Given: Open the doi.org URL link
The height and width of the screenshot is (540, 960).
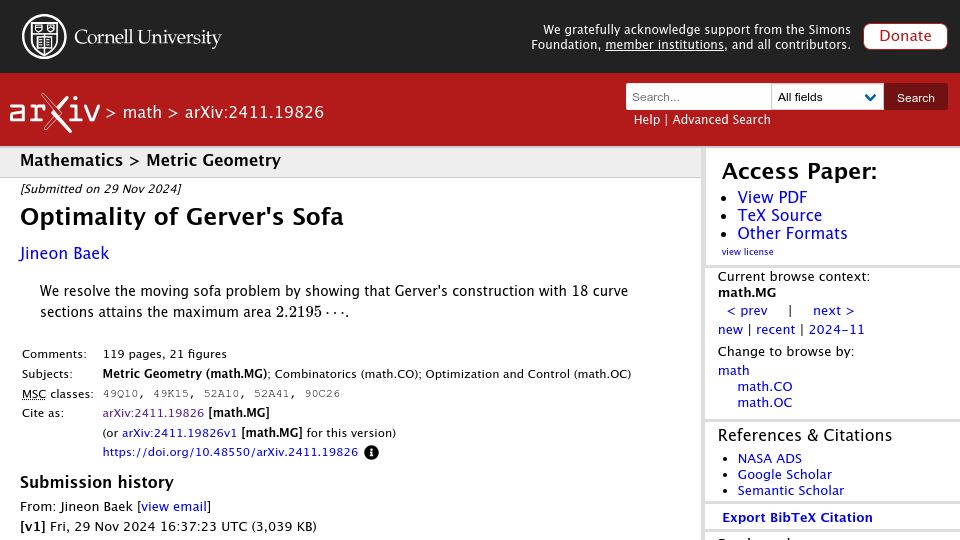Looking at the screenshot, I should (230, 452).
